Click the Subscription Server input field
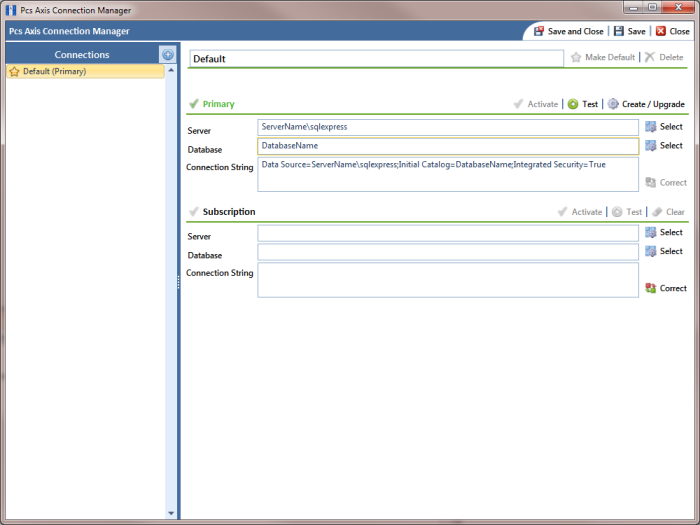Viewport: 700px width, 525px height. click(x=448, y=233)
